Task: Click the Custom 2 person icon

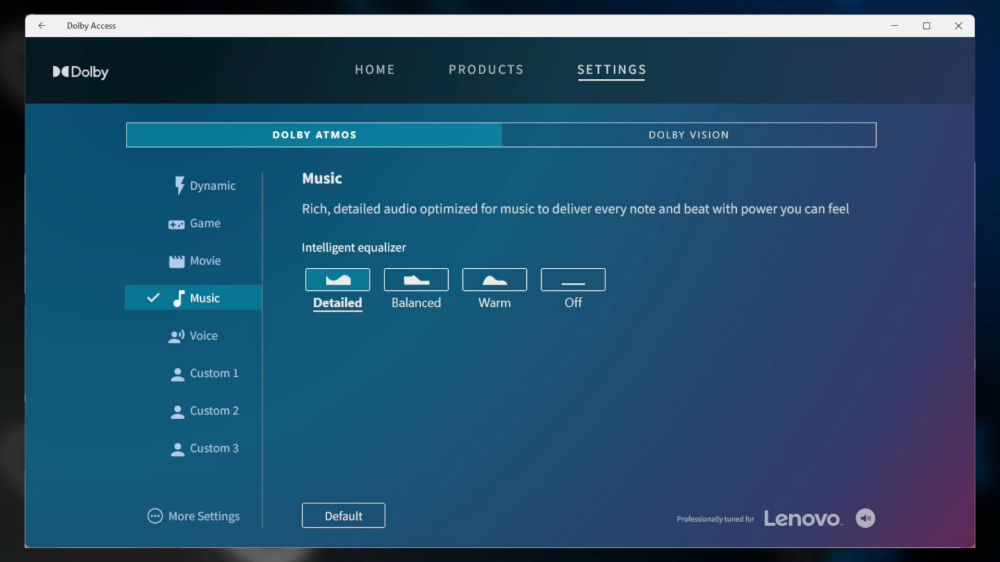Action: tap(177, 412)
